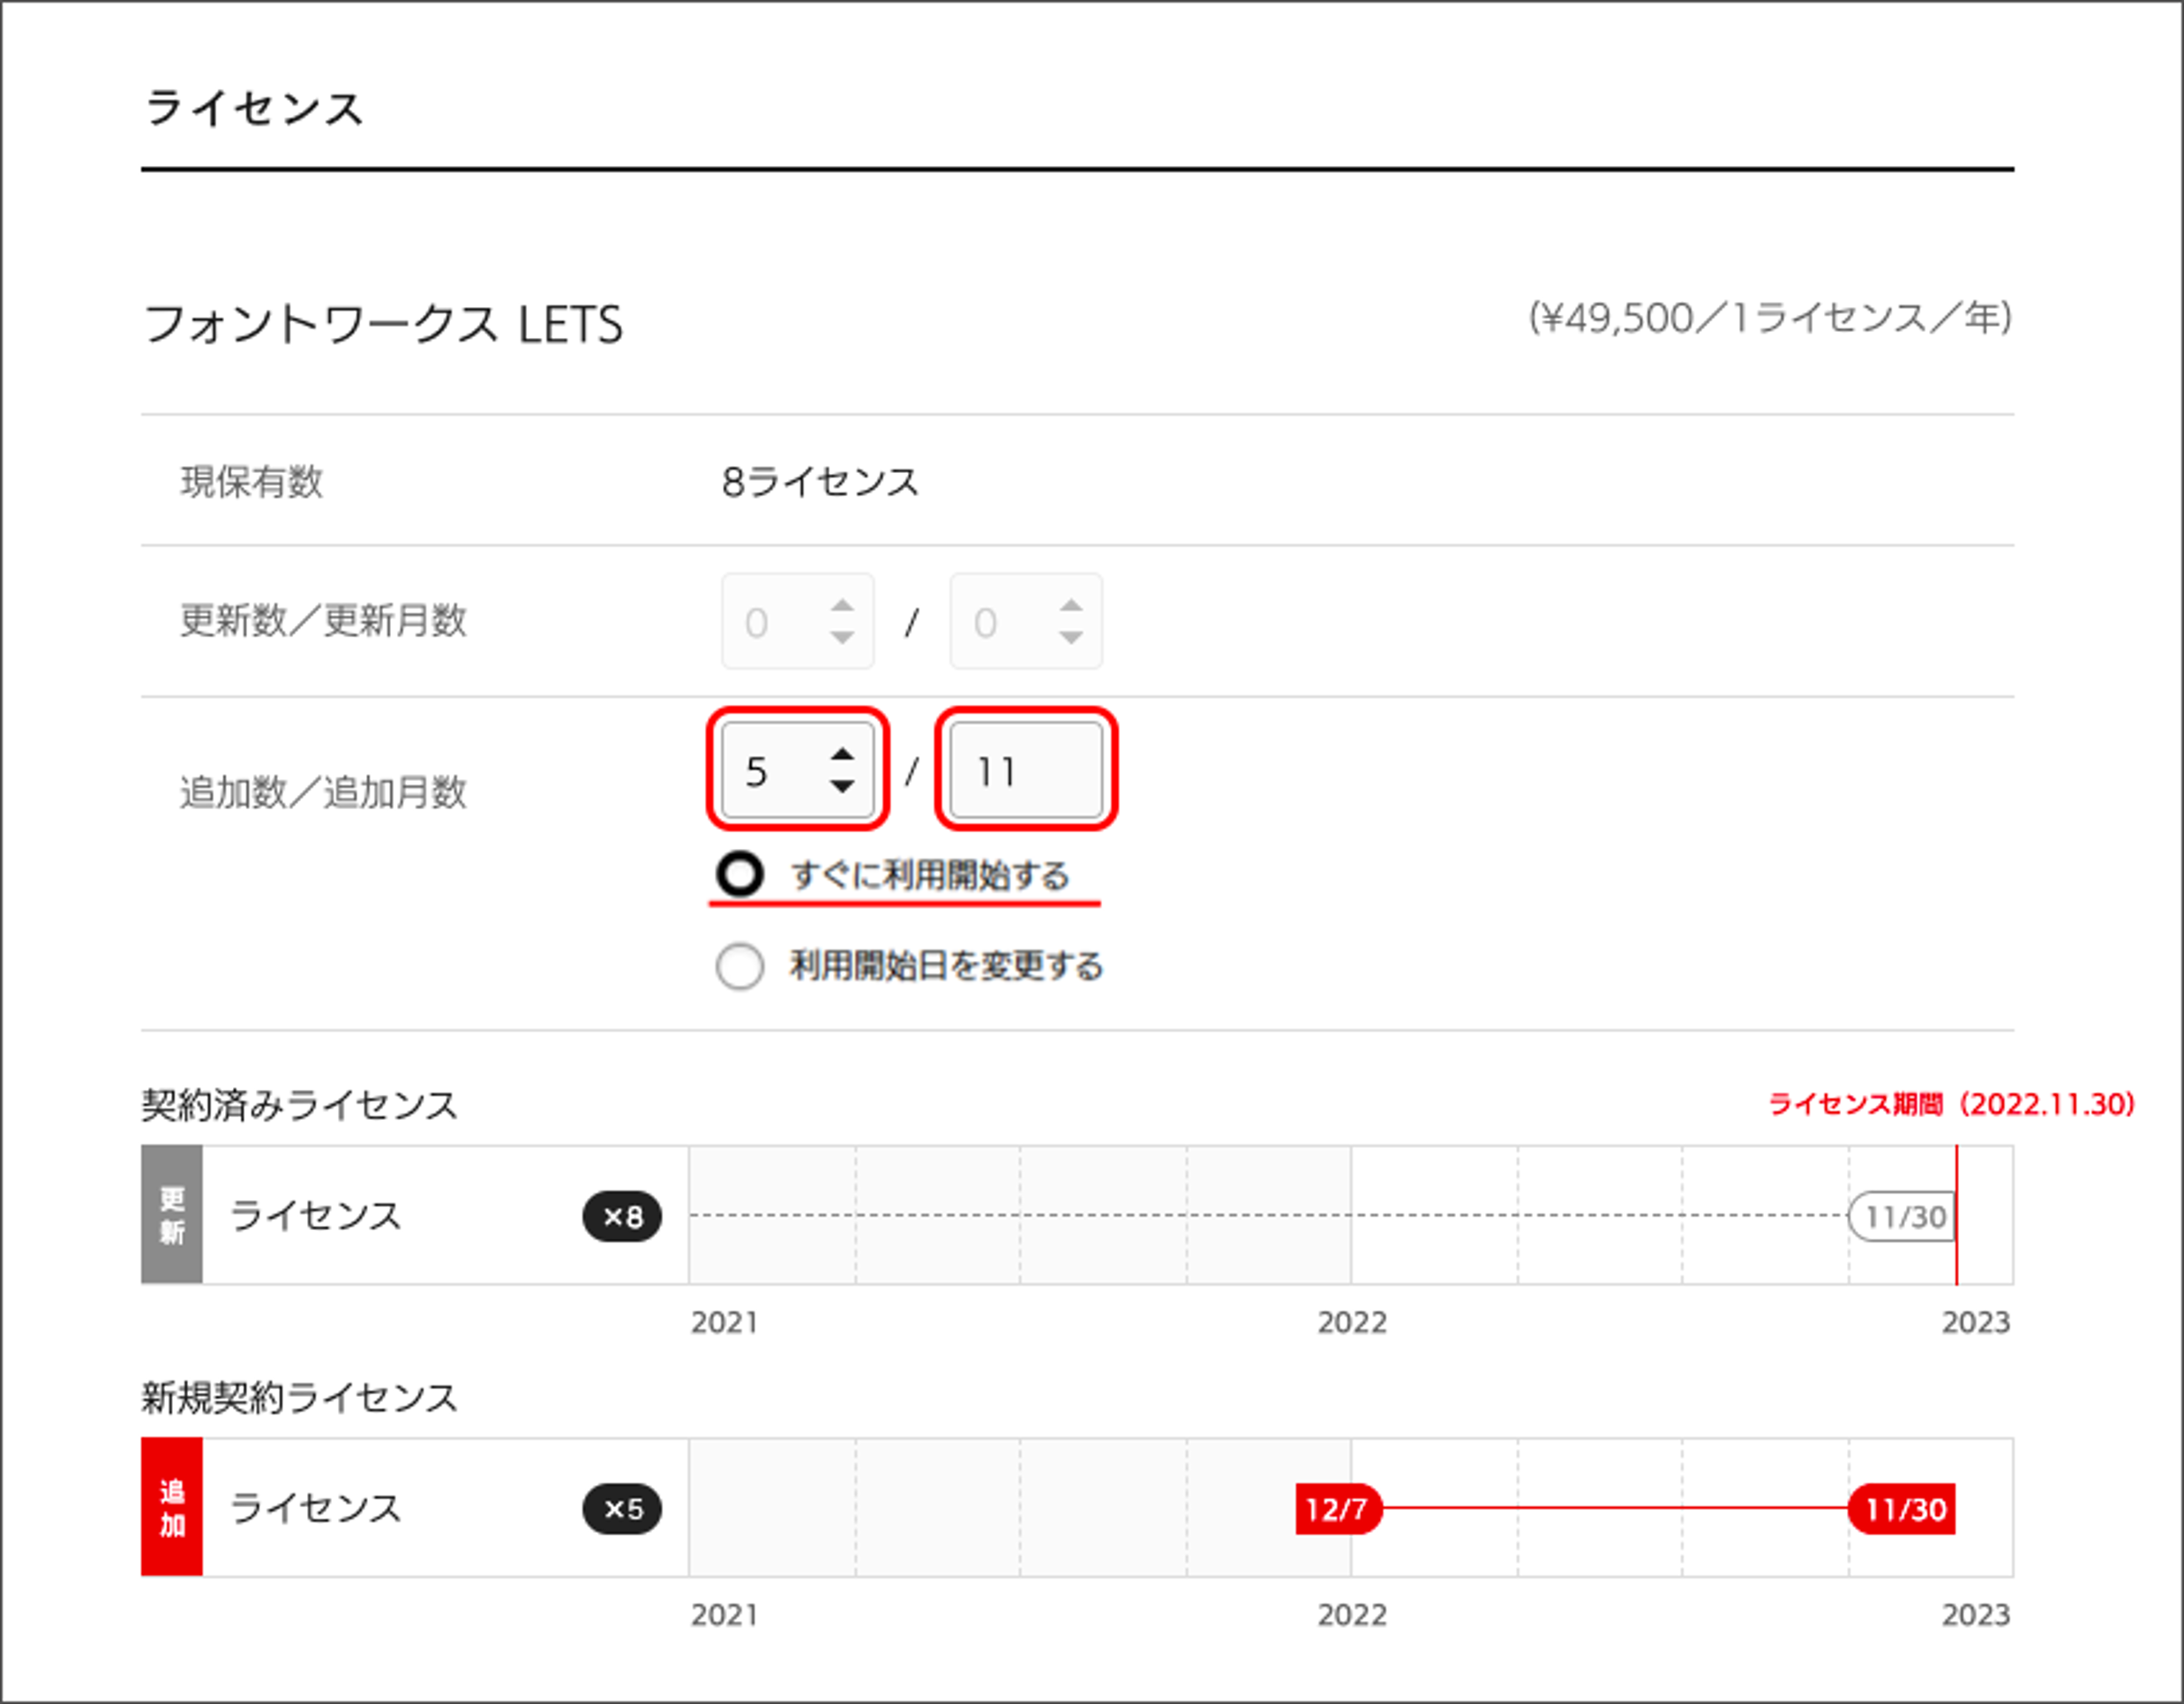Select the 'すぐに利用開始する' radio button
The height and width of the screenshot is (1704, 2184).
click(740, 875)
